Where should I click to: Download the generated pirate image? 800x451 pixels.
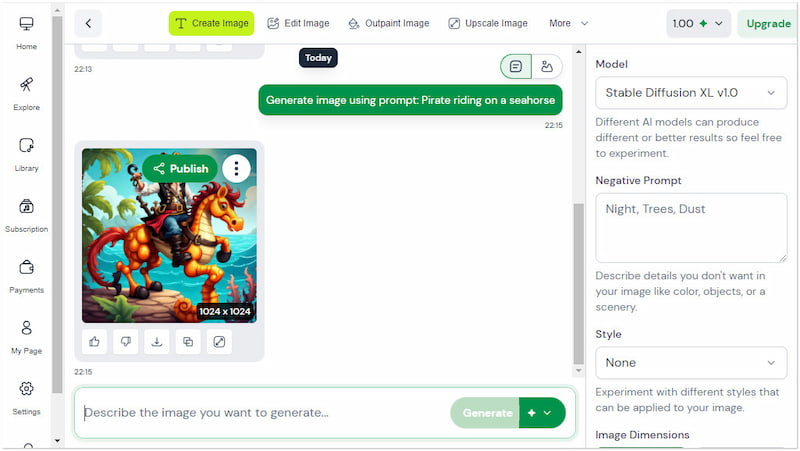point(157,342)
